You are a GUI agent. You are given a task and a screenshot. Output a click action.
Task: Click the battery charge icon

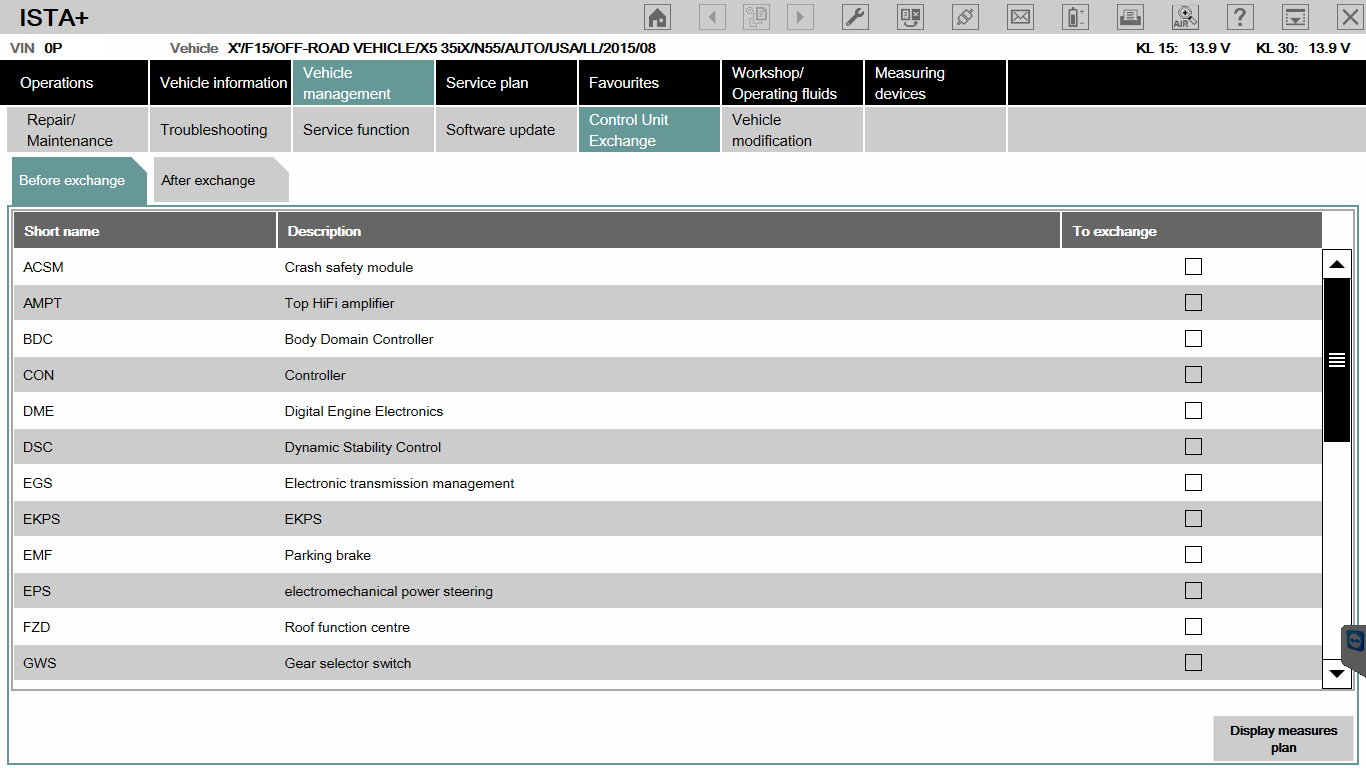click(1075, 17)
